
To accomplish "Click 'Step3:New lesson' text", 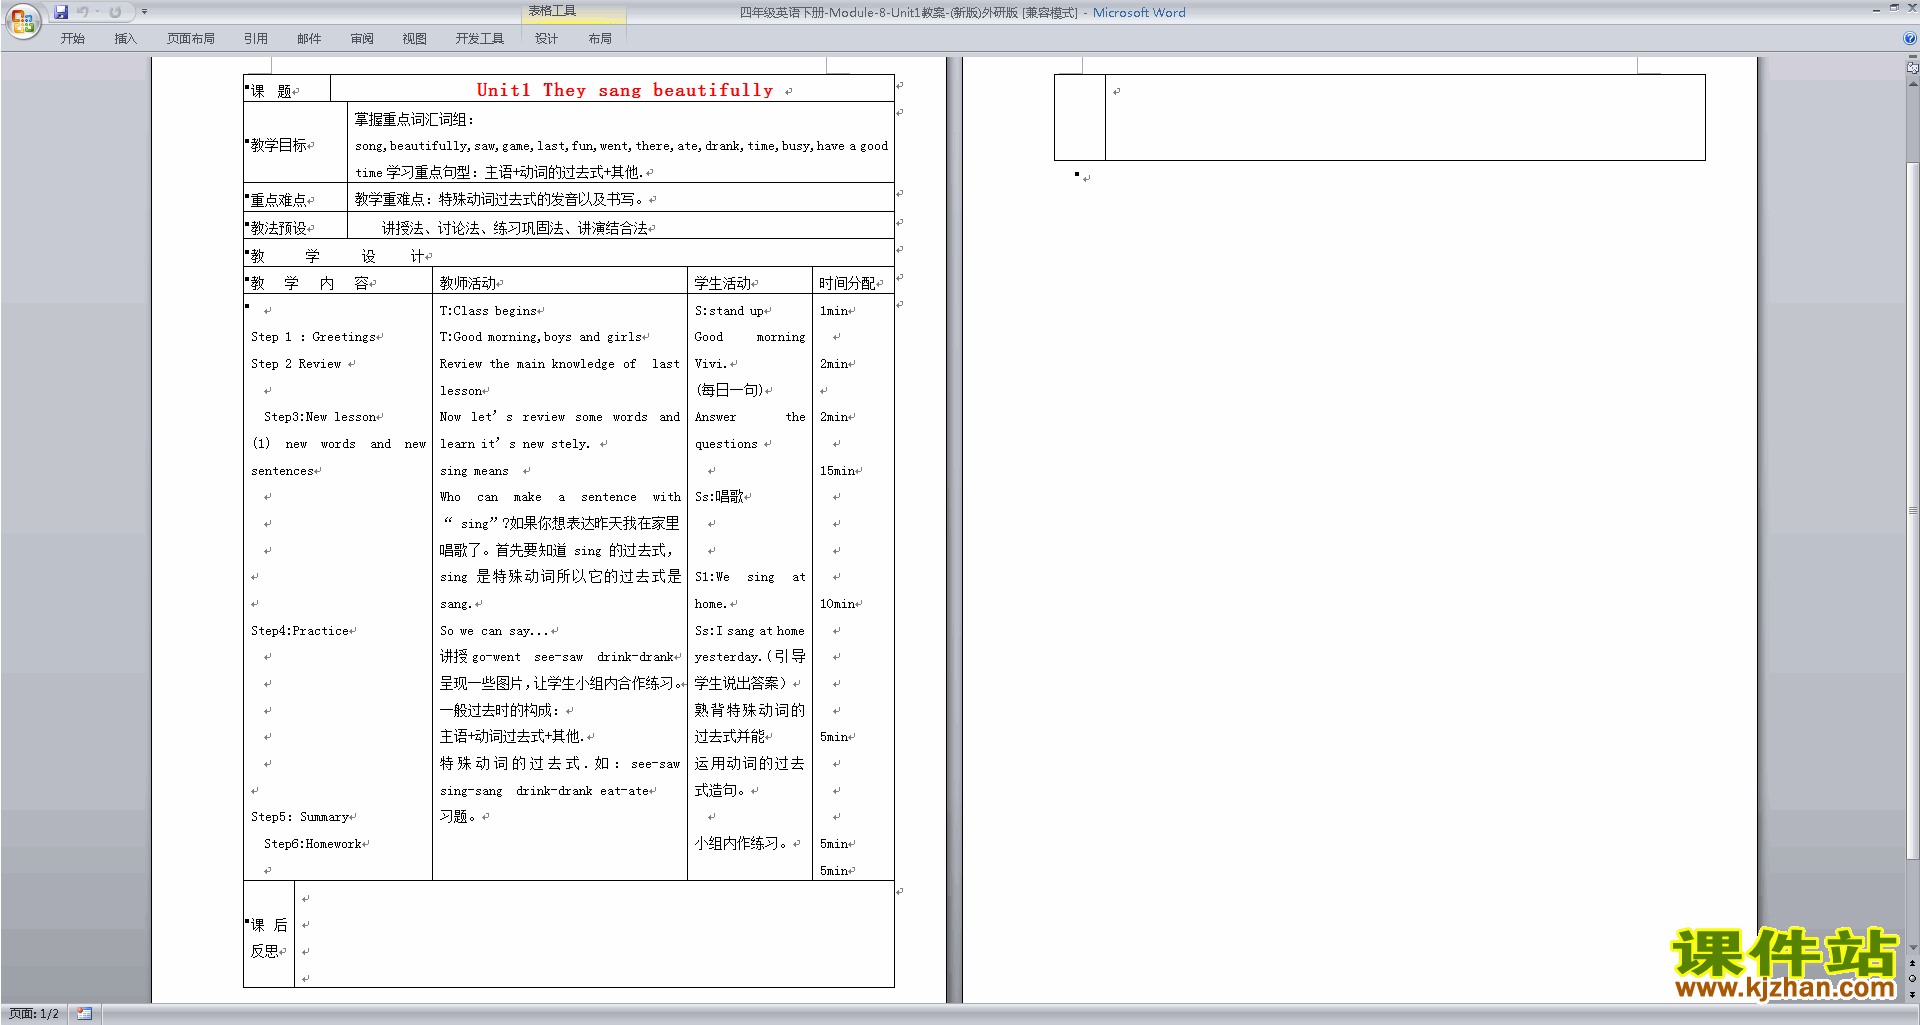I will (320, 417).
